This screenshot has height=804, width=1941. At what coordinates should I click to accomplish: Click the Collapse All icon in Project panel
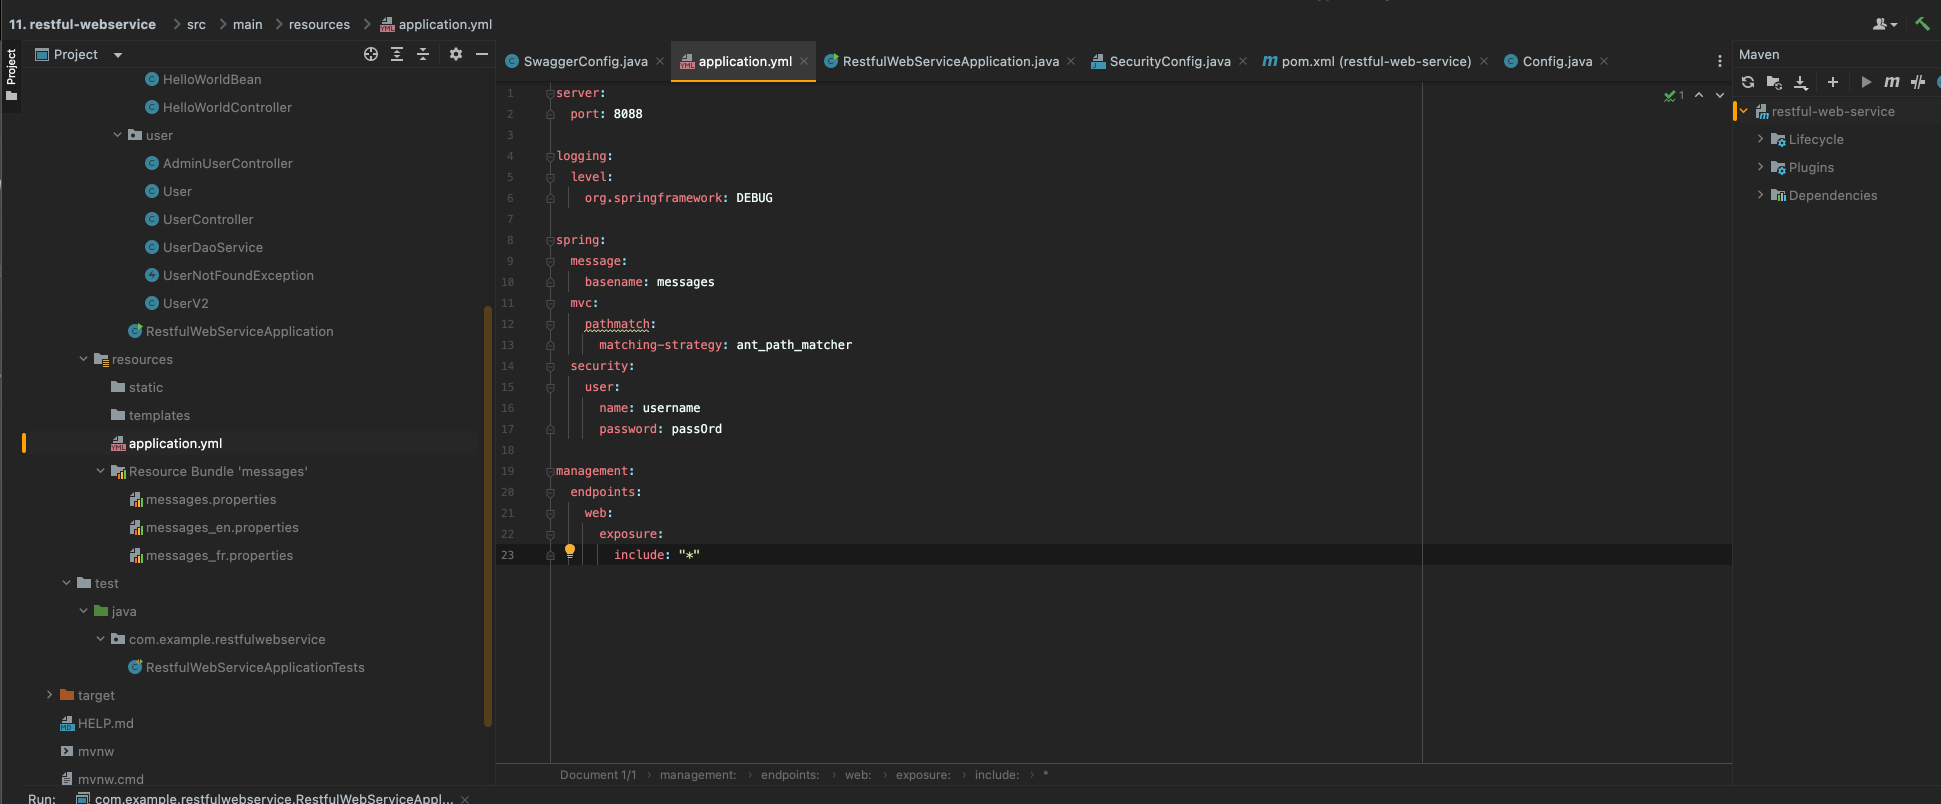point(423,54)
